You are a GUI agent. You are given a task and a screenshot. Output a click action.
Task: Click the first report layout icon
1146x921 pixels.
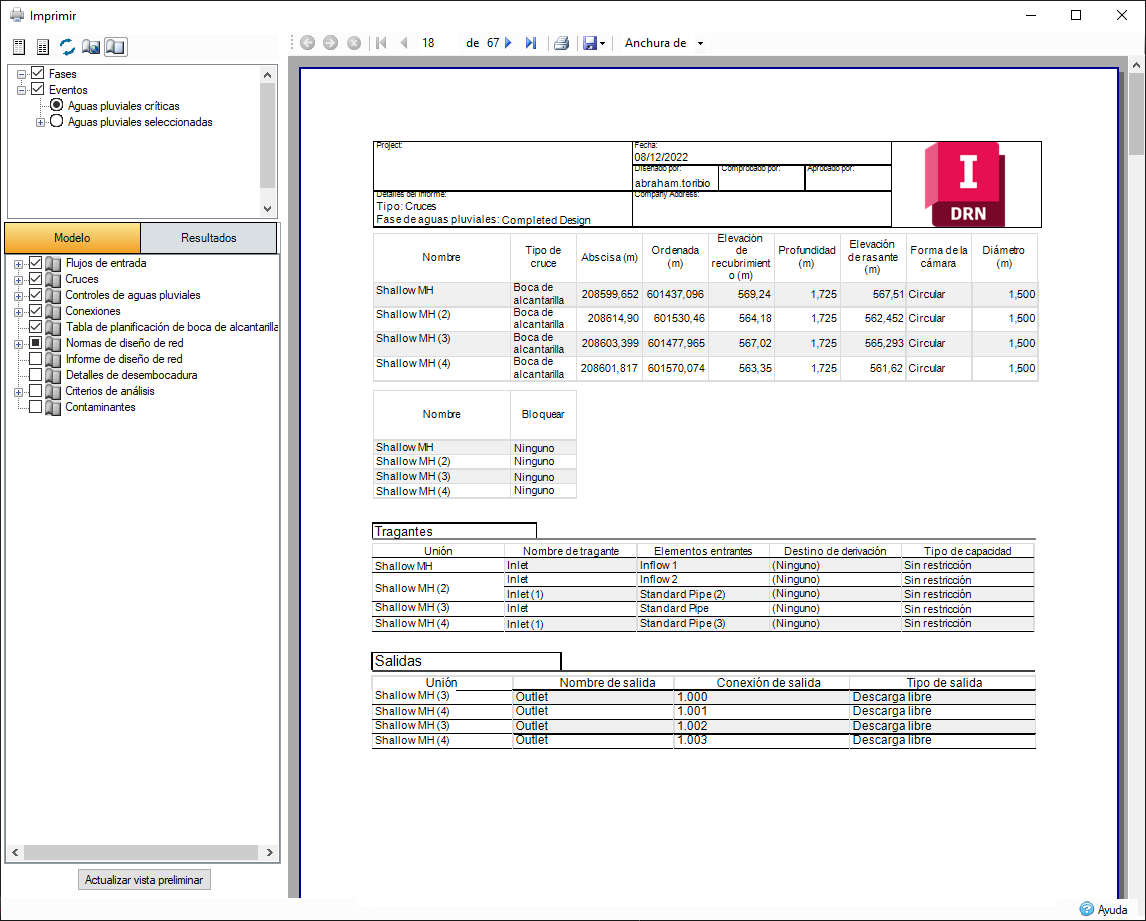coord(19,47)
